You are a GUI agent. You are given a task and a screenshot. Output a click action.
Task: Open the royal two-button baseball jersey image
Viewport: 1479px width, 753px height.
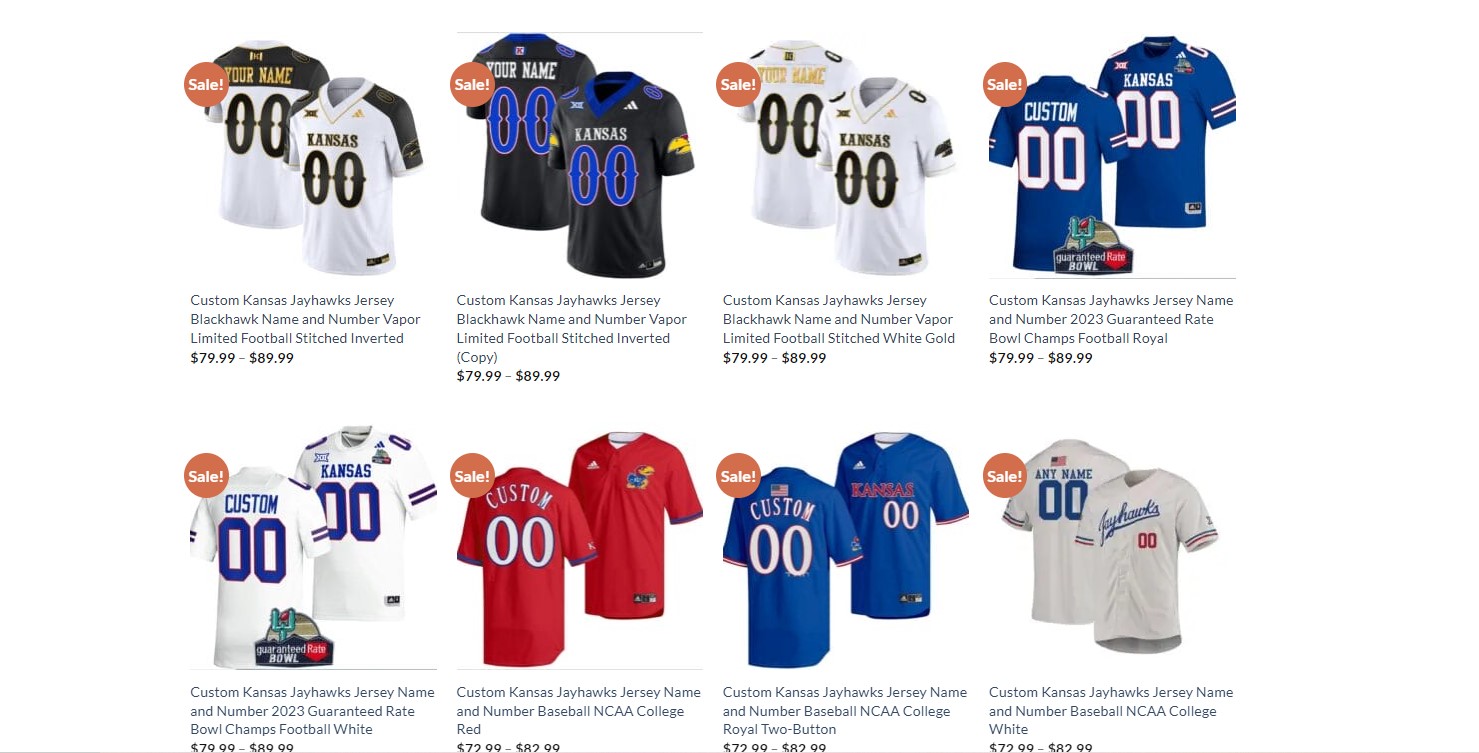click(x=846, y=547)
